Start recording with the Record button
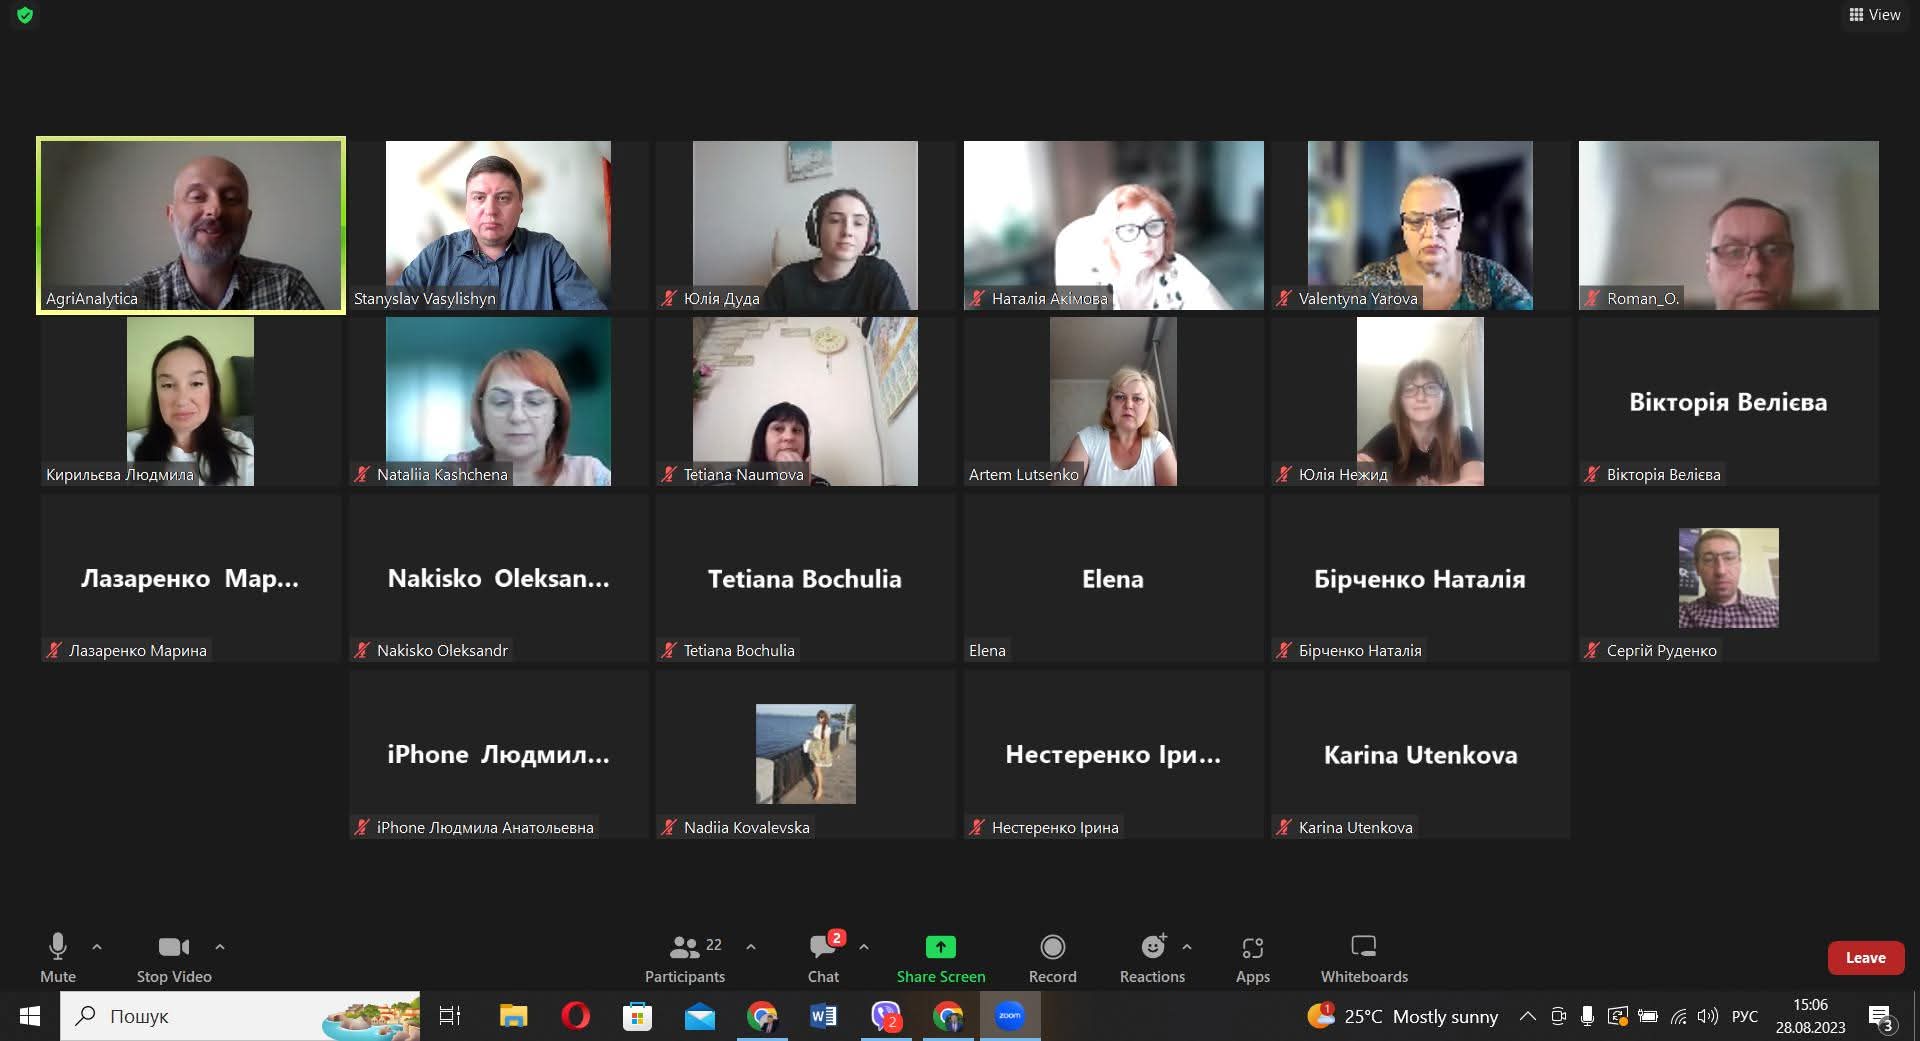The width and height of the screenshot is (1920, 1041). click(x=1052, y=957)
